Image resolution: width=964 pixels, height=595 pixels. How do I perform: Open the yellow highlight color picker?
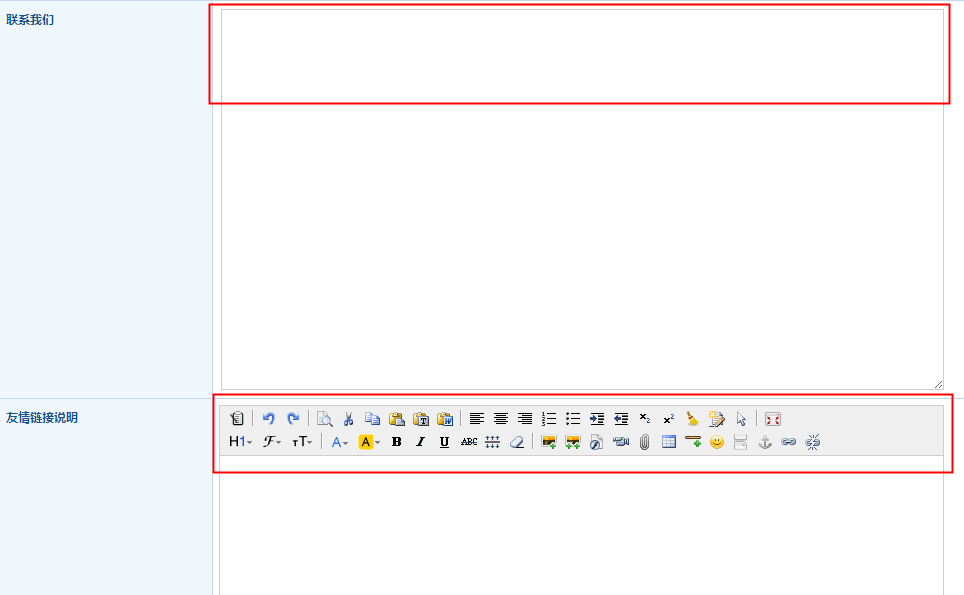(x=369, y=442)
